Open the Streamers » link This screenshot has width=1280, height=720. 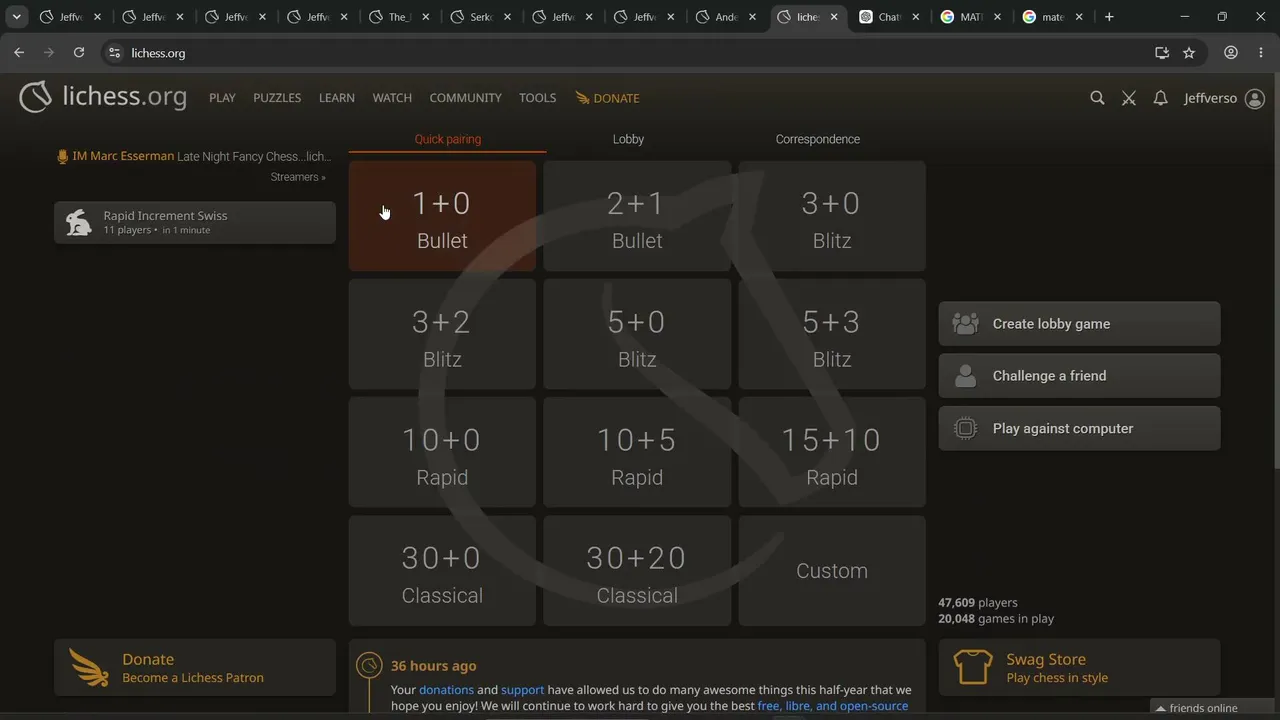pos(298,177)
